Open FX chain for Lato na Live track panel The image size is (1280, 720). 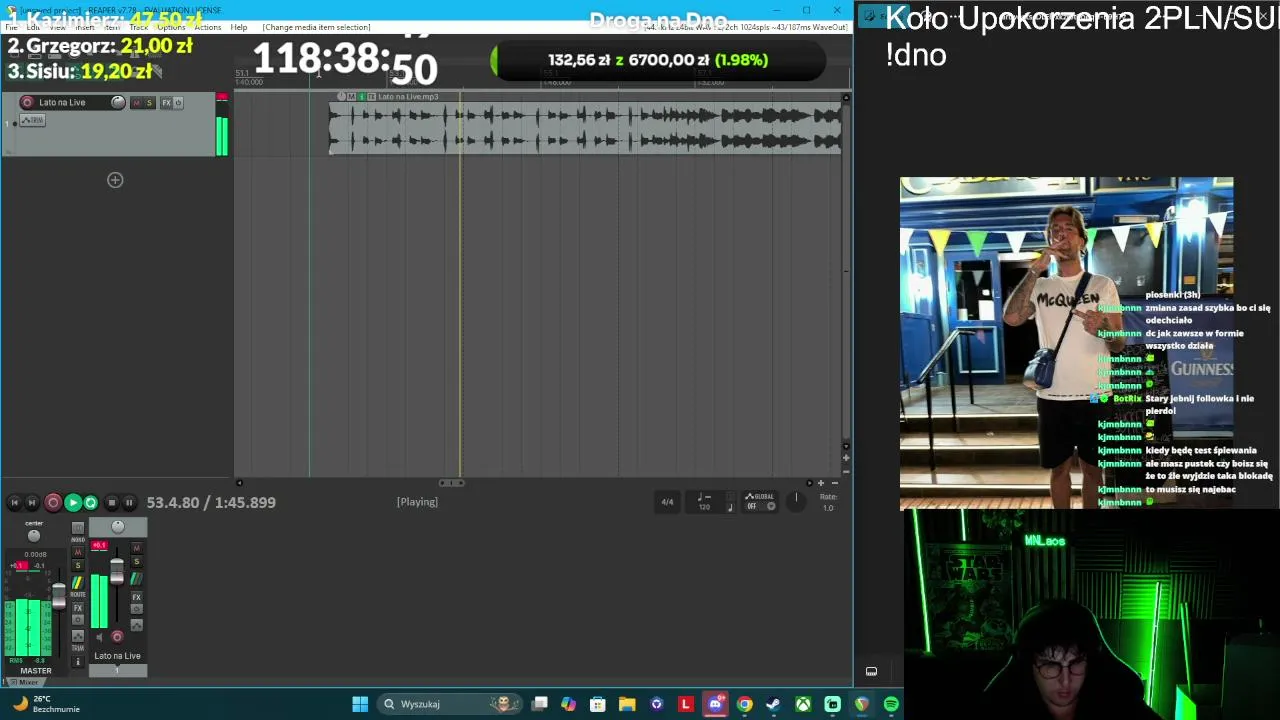(x=166, y=103)
